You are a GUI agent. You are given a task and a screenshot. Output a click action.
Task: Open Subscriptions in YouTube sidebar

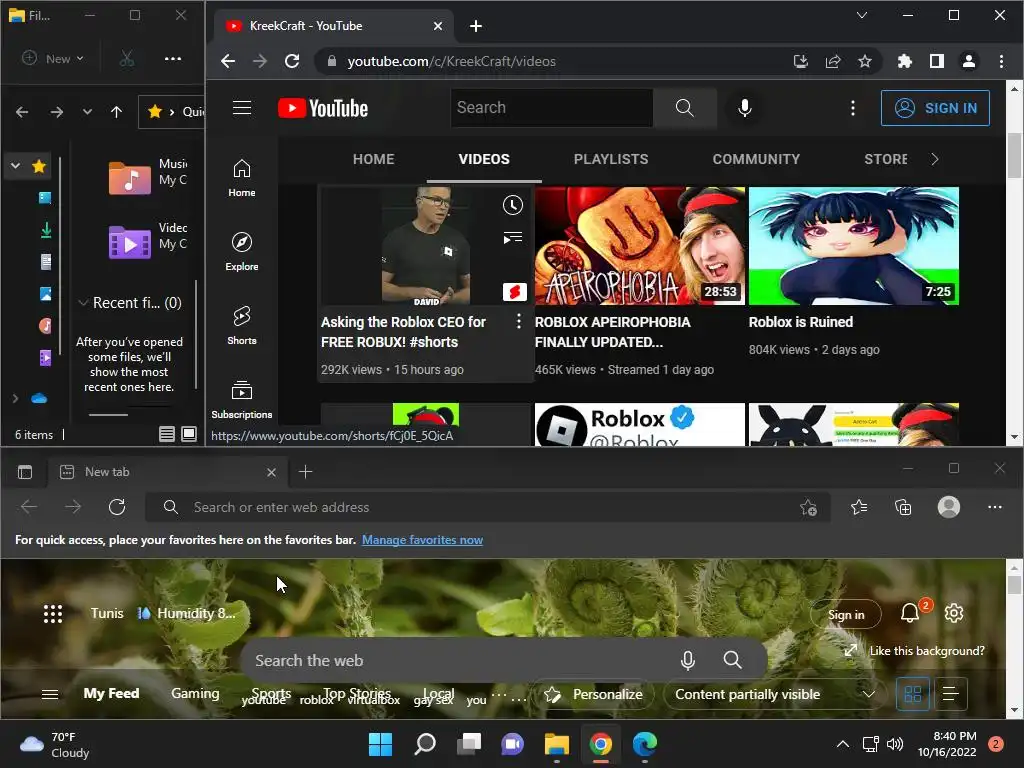(242, 399)
